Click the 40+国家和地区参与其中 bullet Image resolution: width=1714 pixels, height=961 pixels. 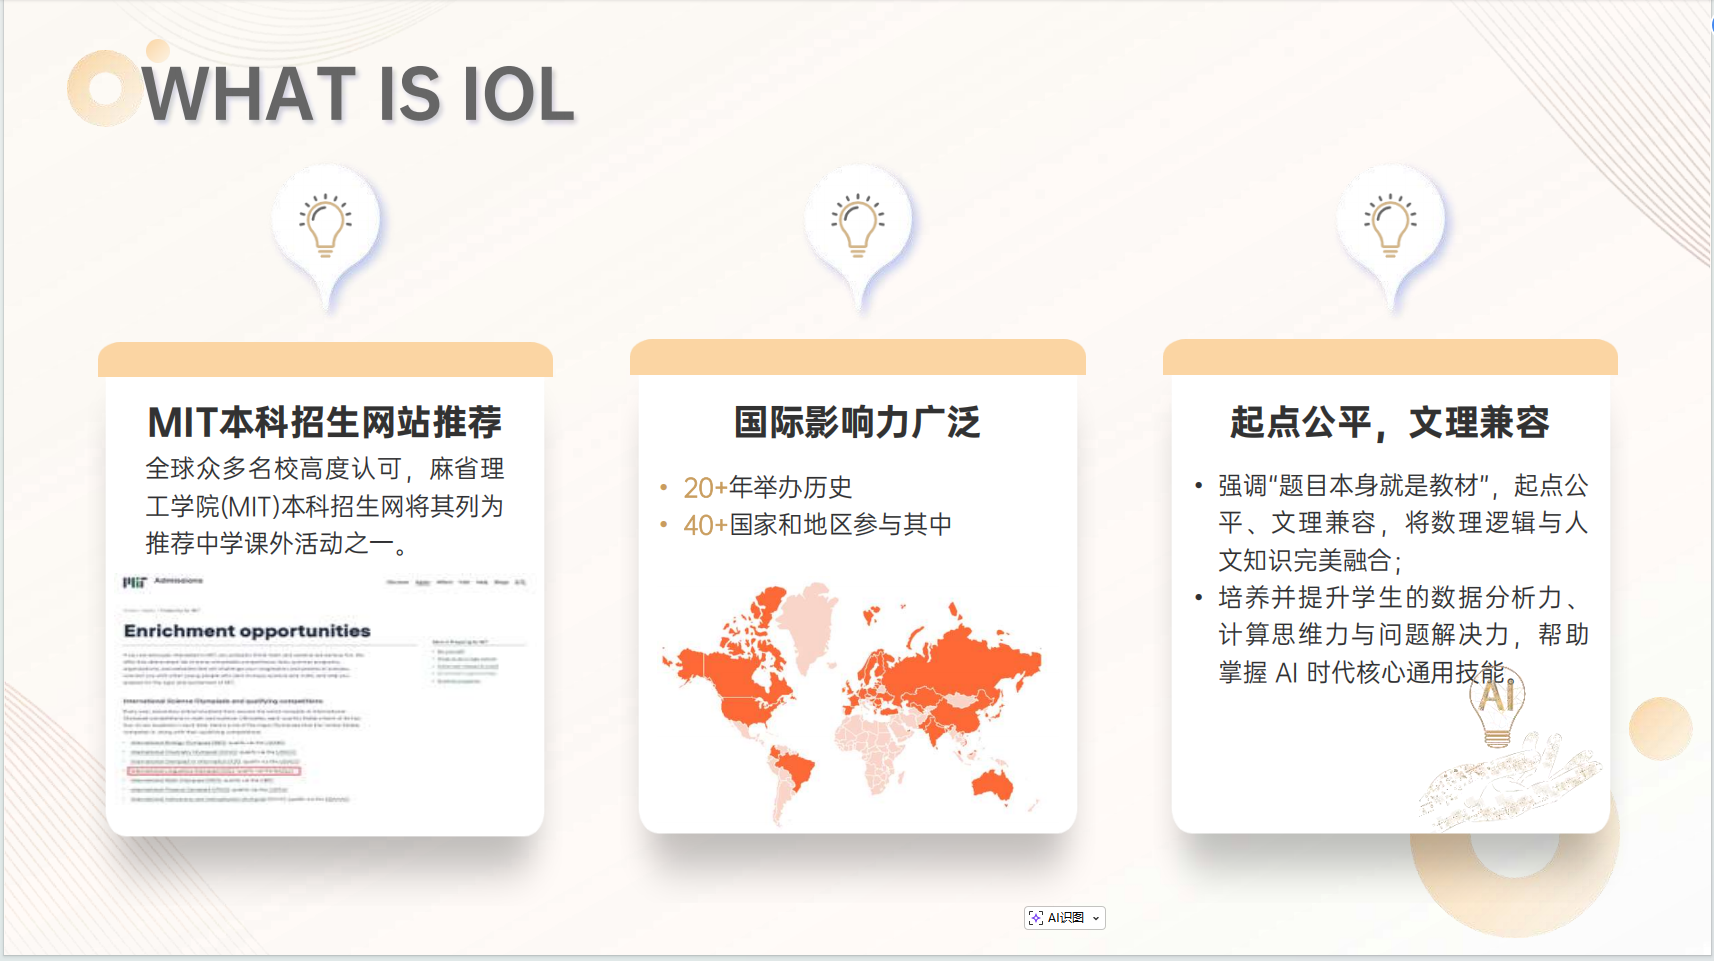pos(817,524)
